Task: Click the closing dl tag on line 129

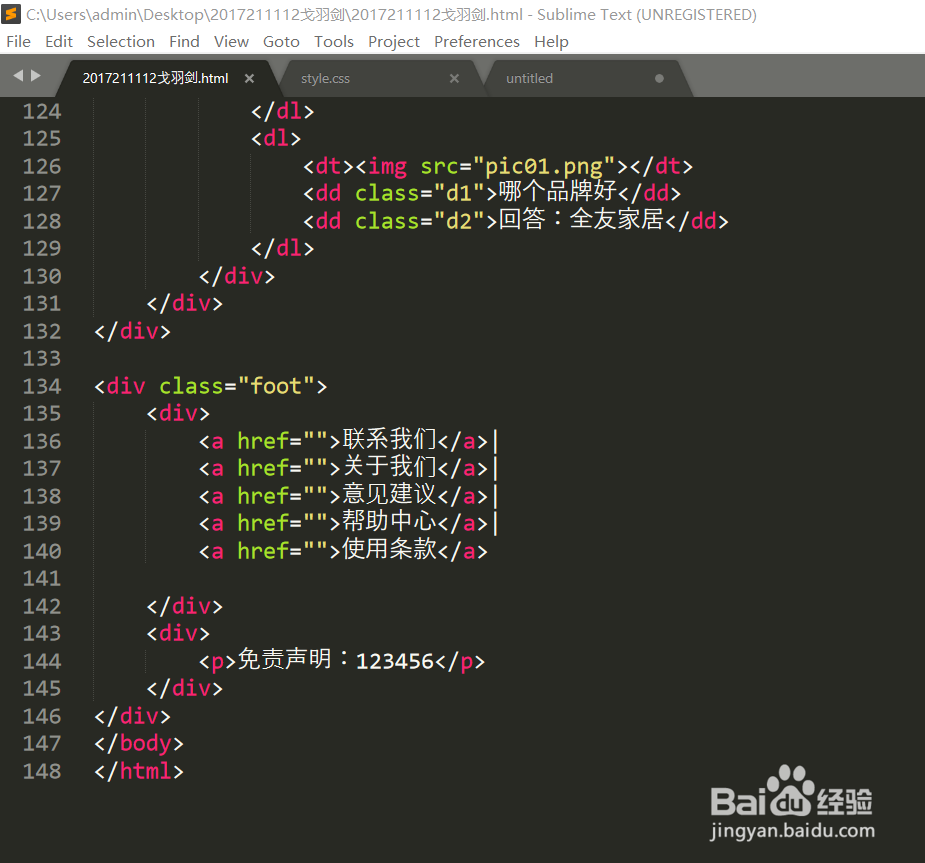Action: point(282,248)
